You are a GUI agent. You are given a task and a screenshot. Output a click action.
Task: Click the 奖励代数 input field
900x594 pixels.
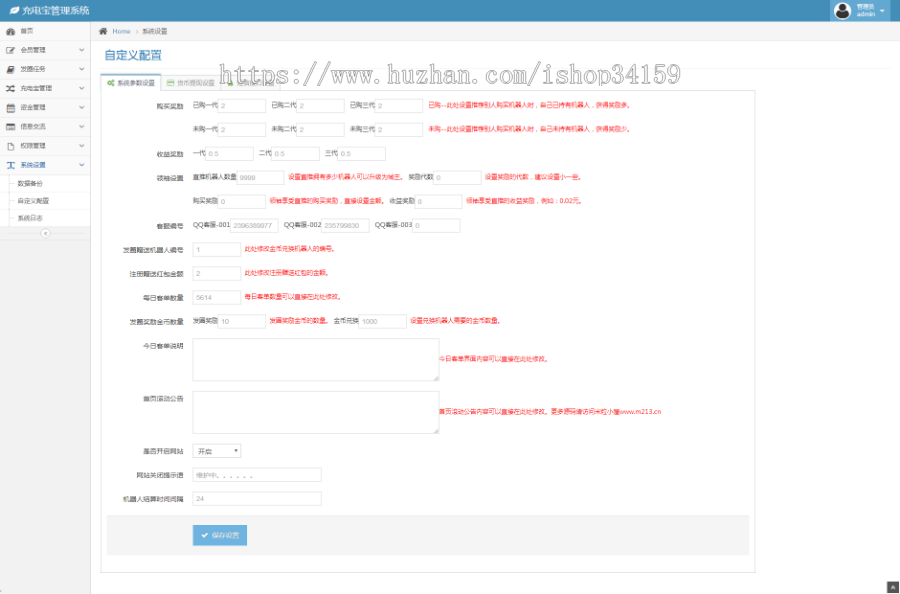457,177
